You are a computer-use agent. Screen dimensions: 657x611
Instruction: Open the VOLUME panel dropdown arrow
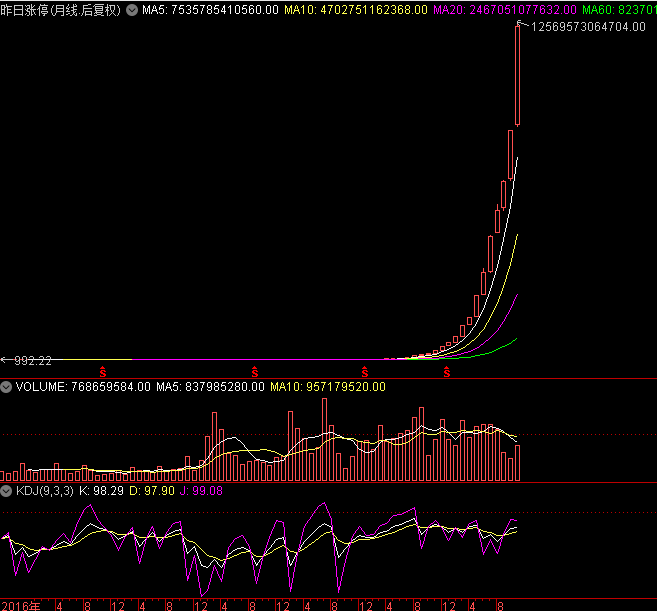(6, 387)
